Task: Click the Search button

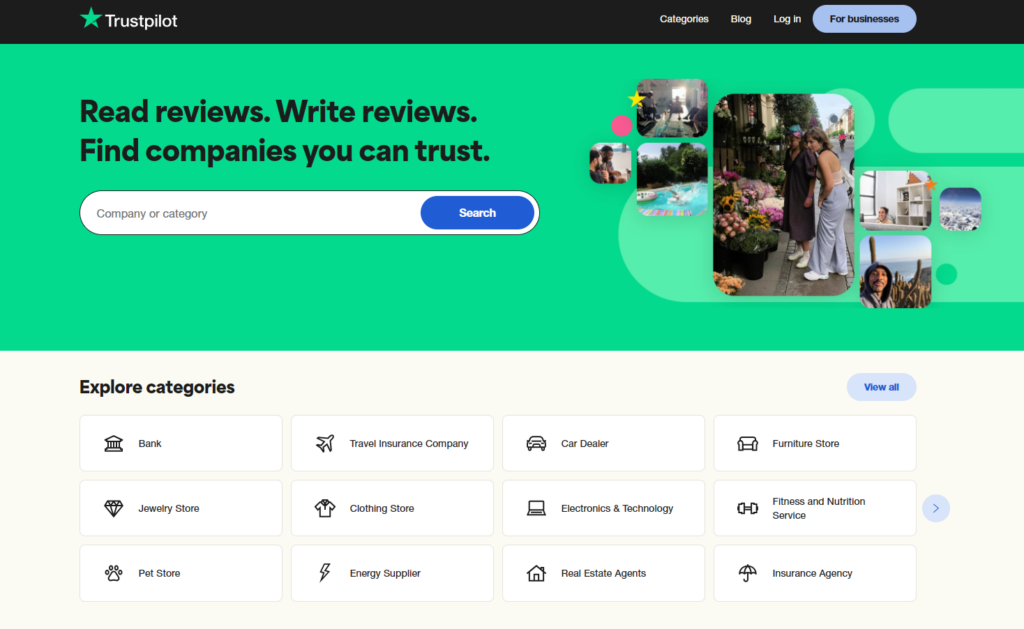Action: 477,212
